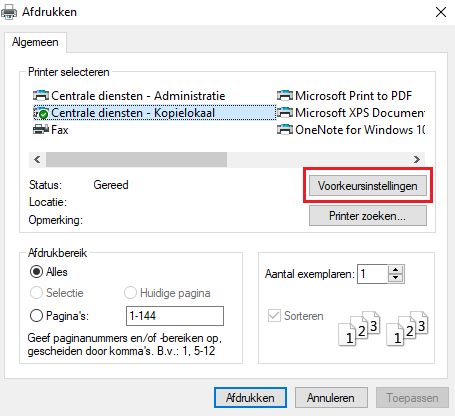The height and width of the screenshot is (416, 455).
Task: Select the Alles radio button
Action: tap(36, 272)
